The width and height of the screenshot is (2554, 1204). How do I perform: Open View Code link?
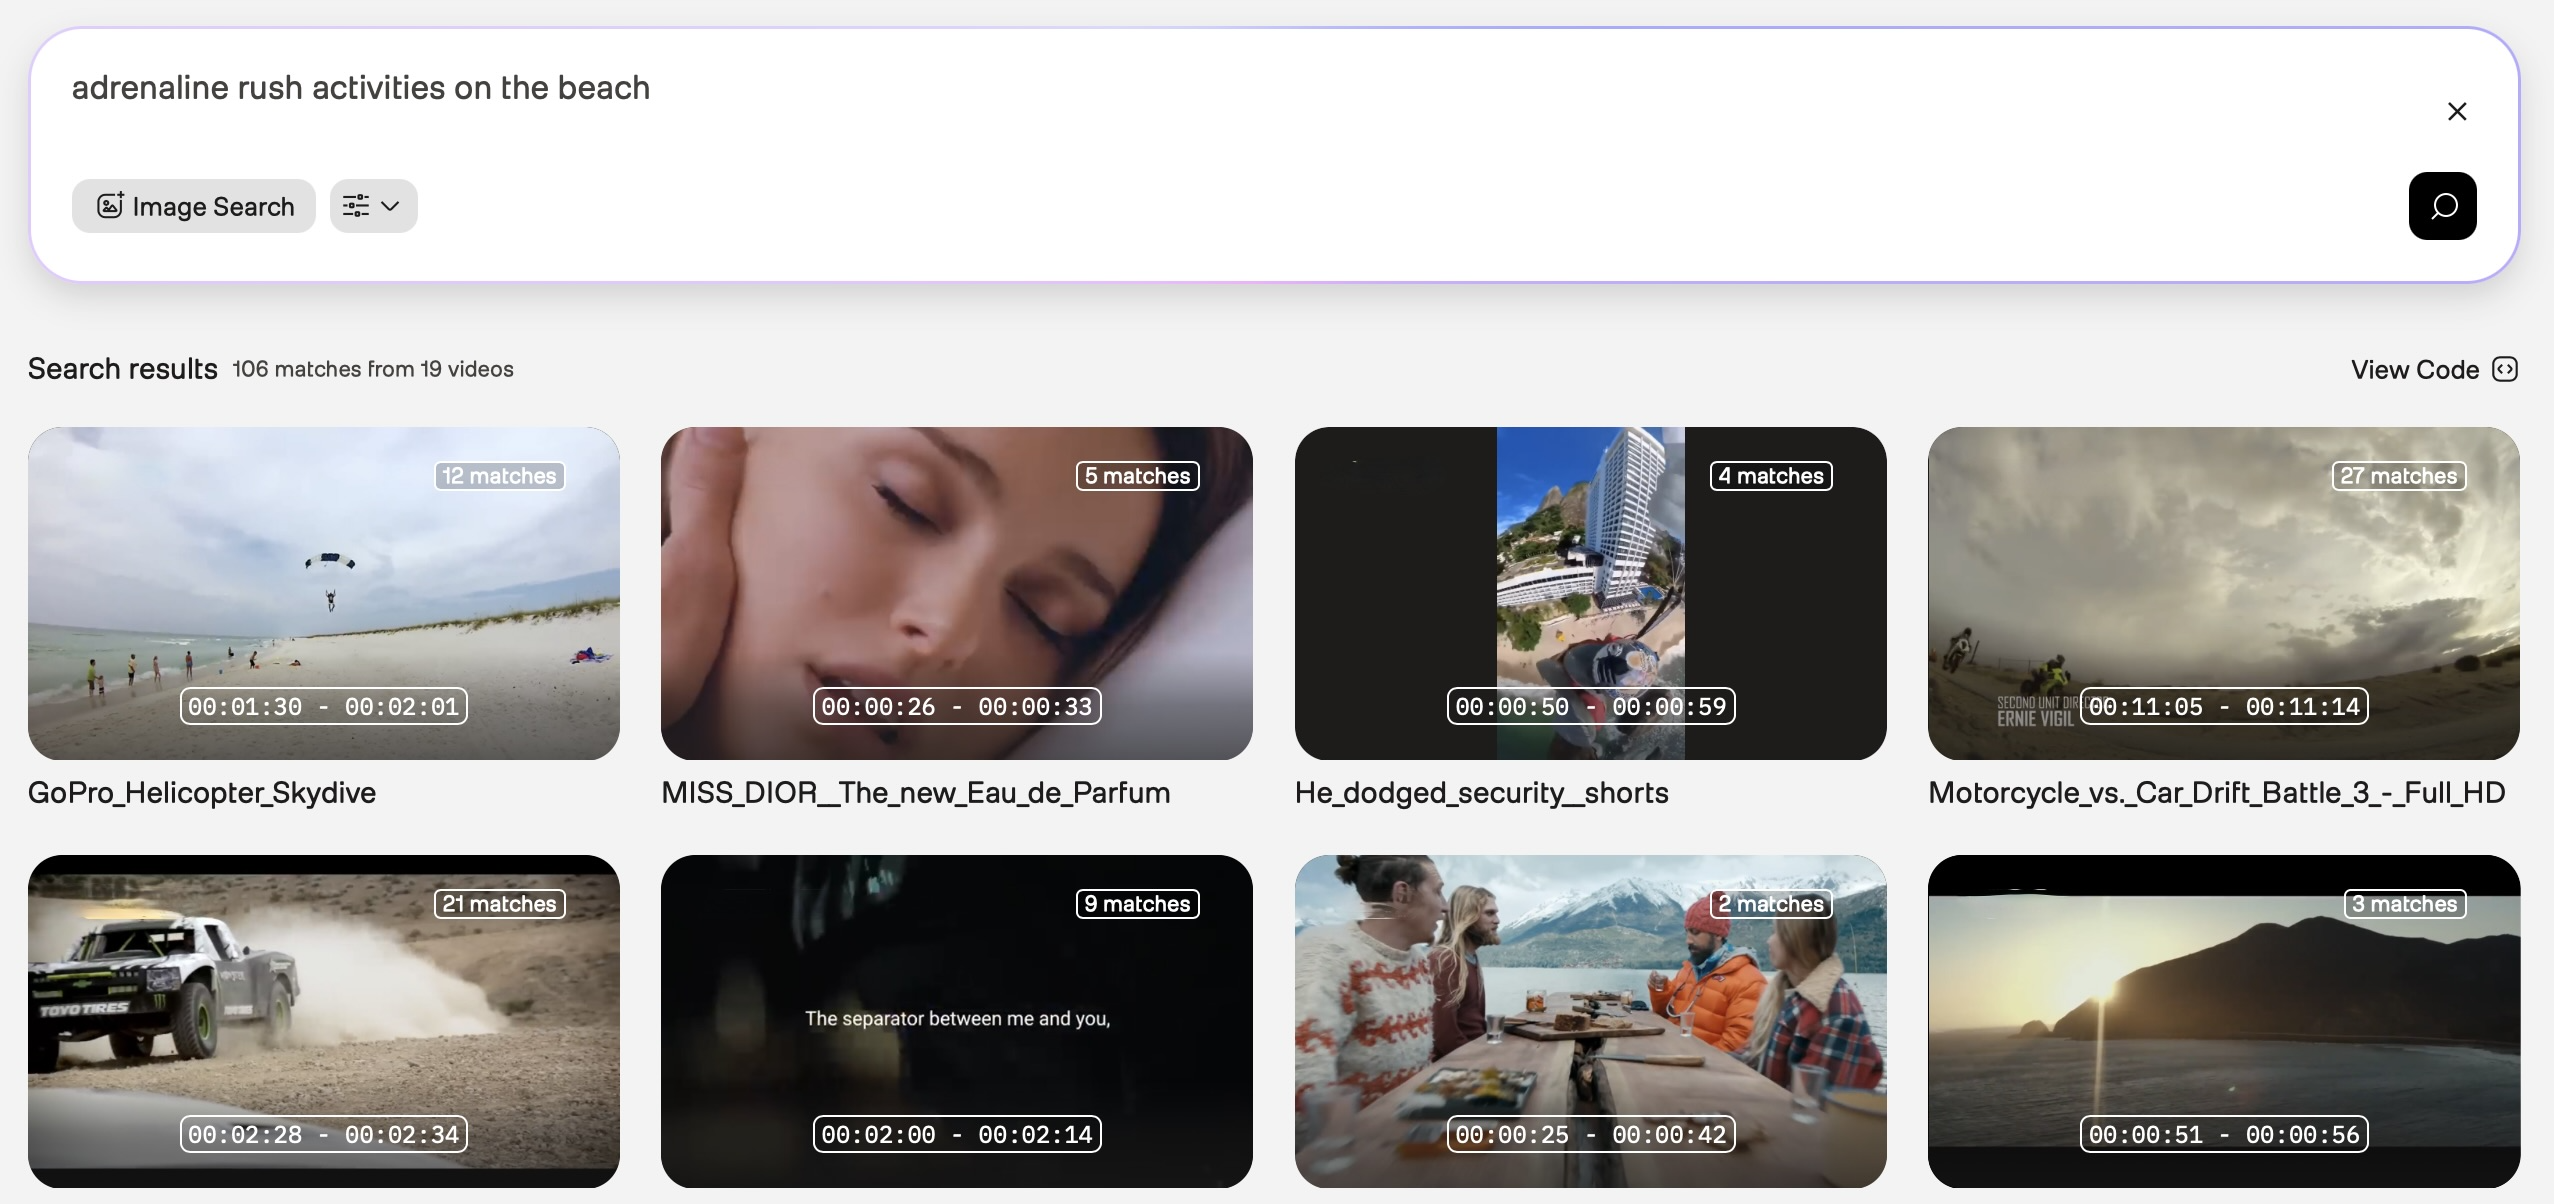tap(2414, 370)
